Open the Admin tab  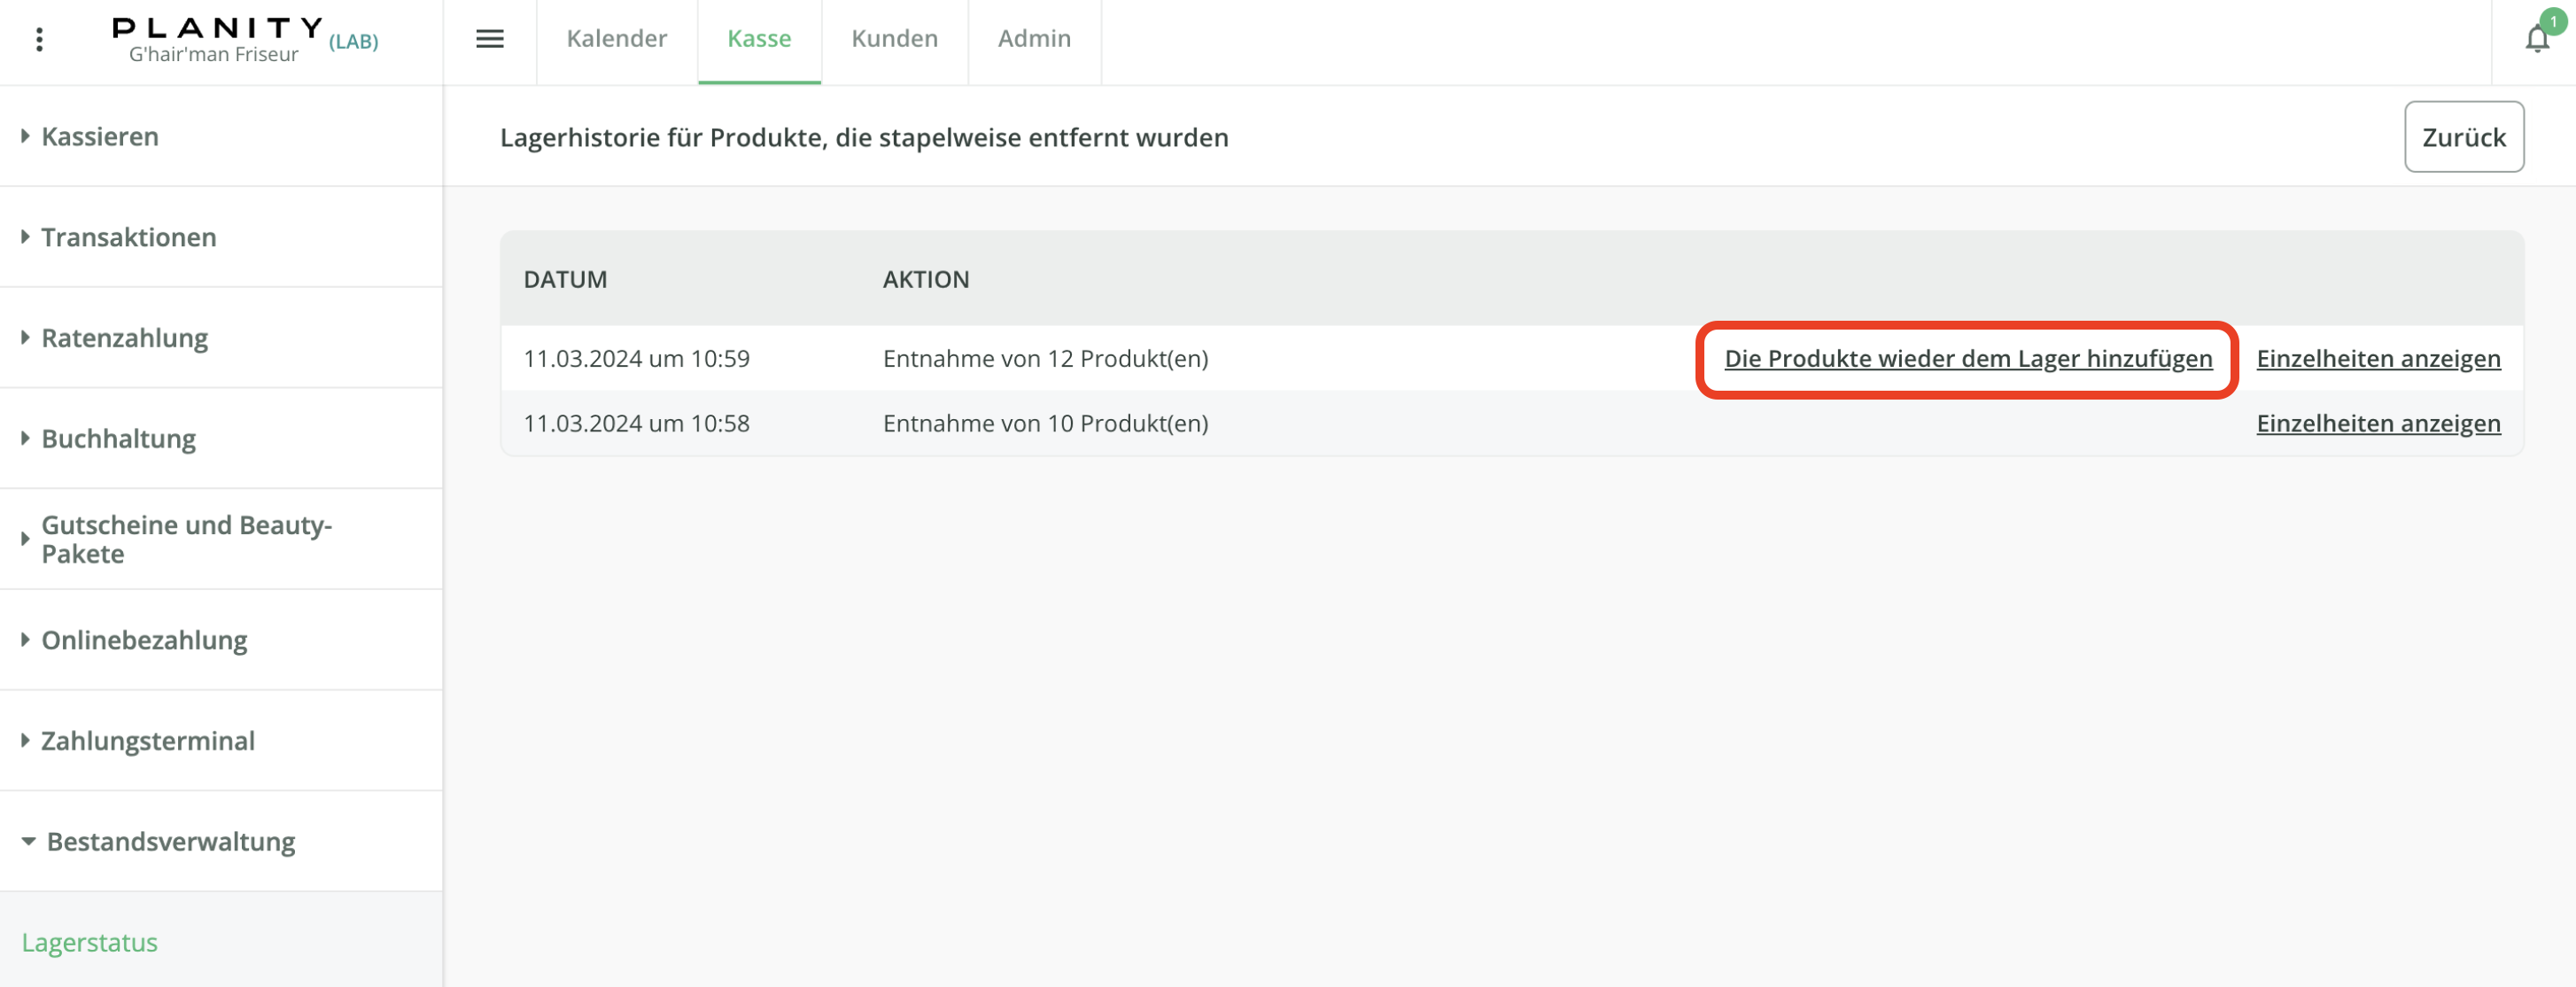coord(1033,39)
